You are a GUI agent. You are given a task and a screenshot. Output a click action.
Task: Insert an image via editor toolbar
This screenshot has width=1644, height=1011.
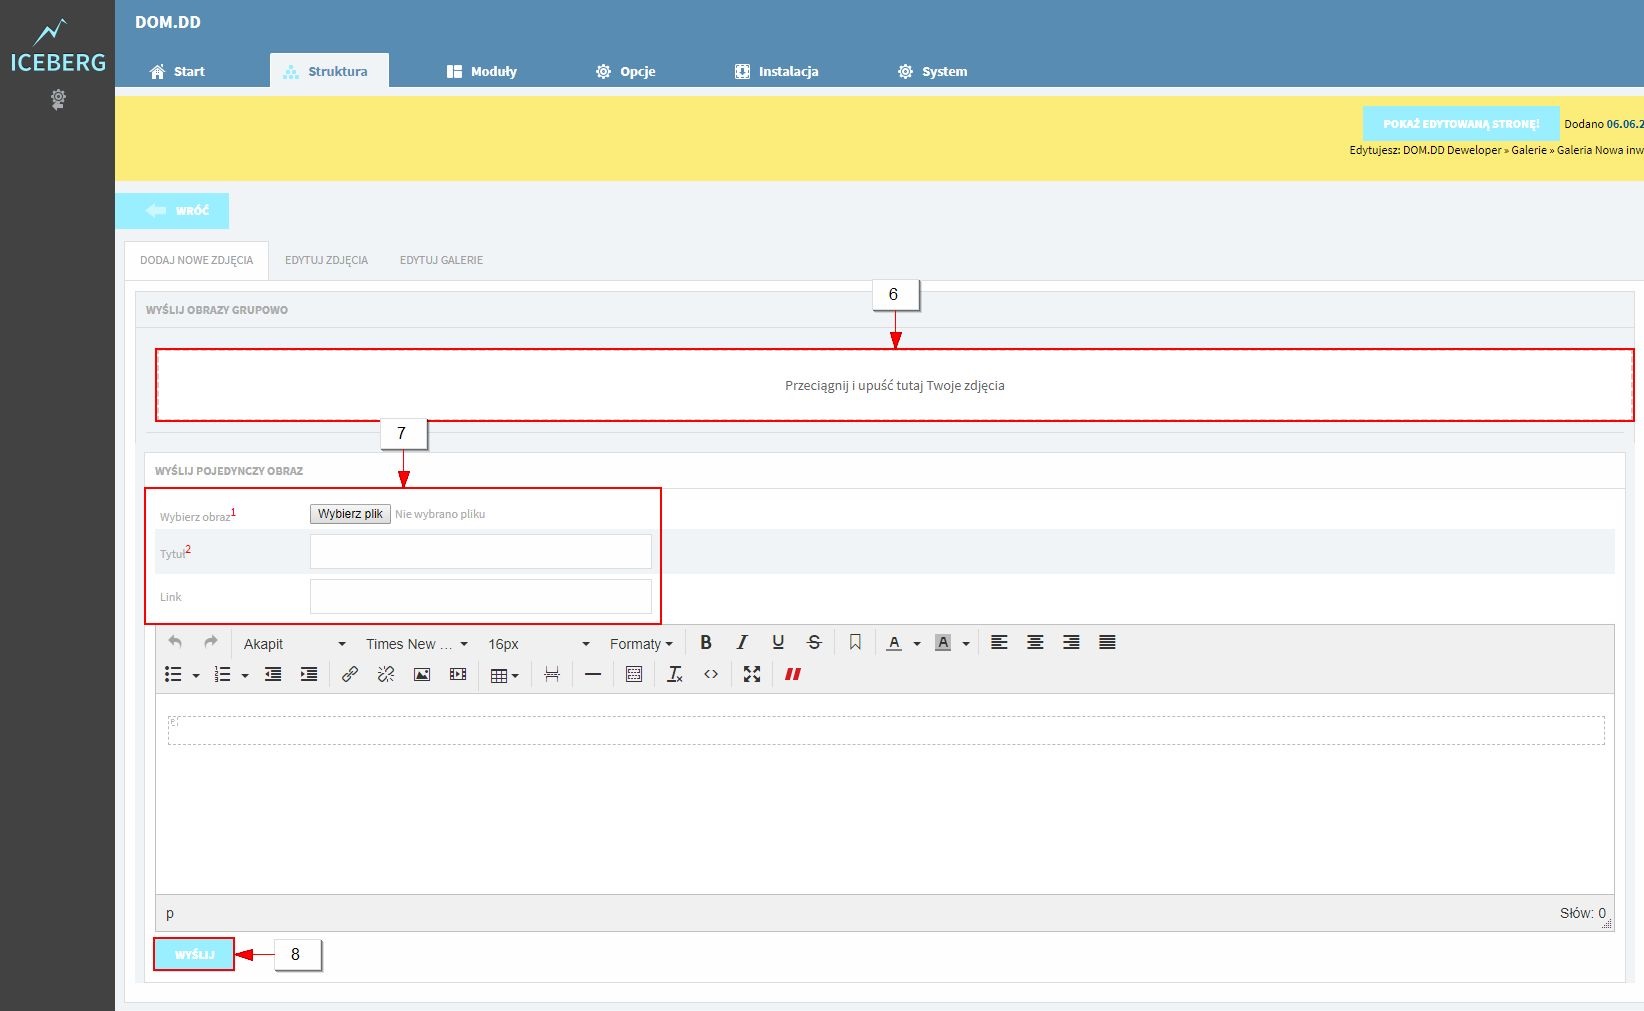(422, 675)
